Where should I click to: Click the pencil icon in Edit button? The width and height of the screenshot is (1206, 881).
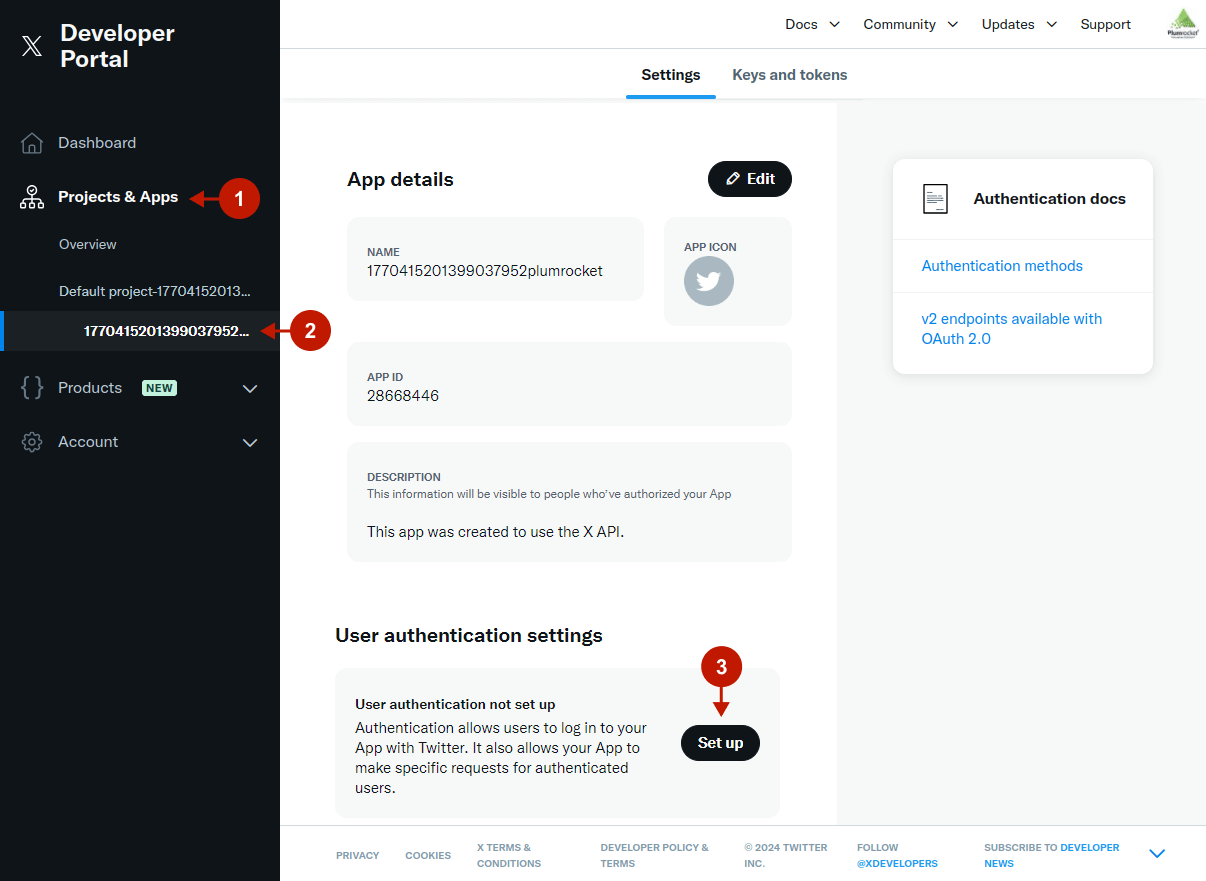[x=733, y=179]
